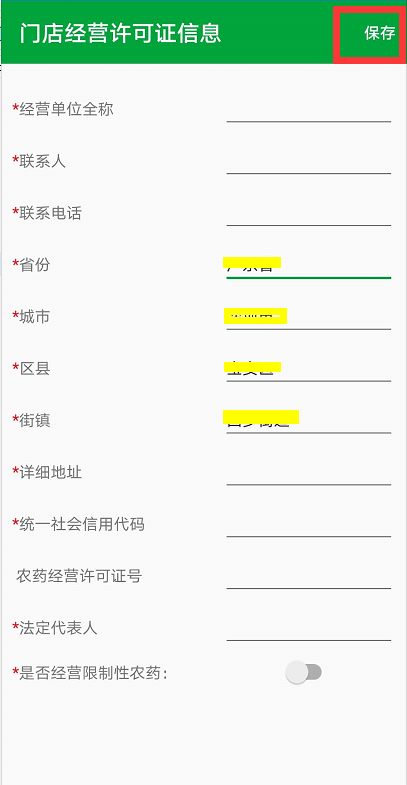Focus the 联系人 text field
This screenshot has height=785, width=407.
coord(308,162)
